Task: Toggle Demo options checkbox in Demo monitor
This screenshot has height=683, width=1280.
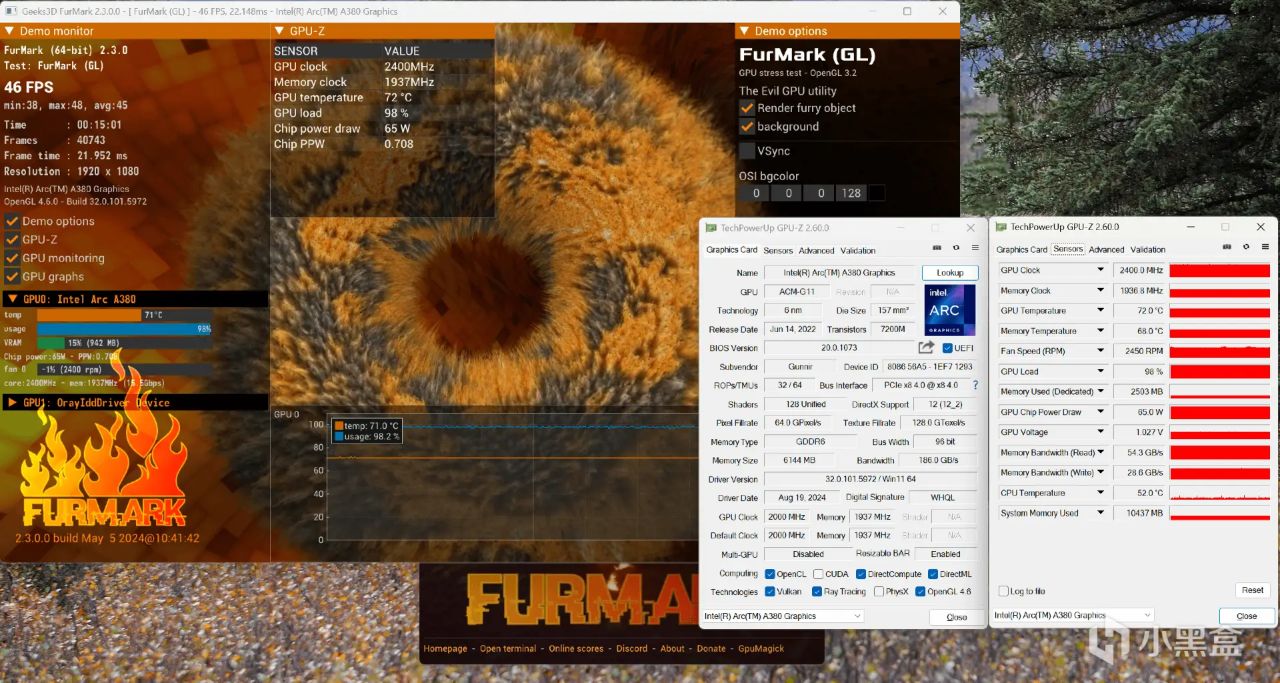Action: click(12, 222)
